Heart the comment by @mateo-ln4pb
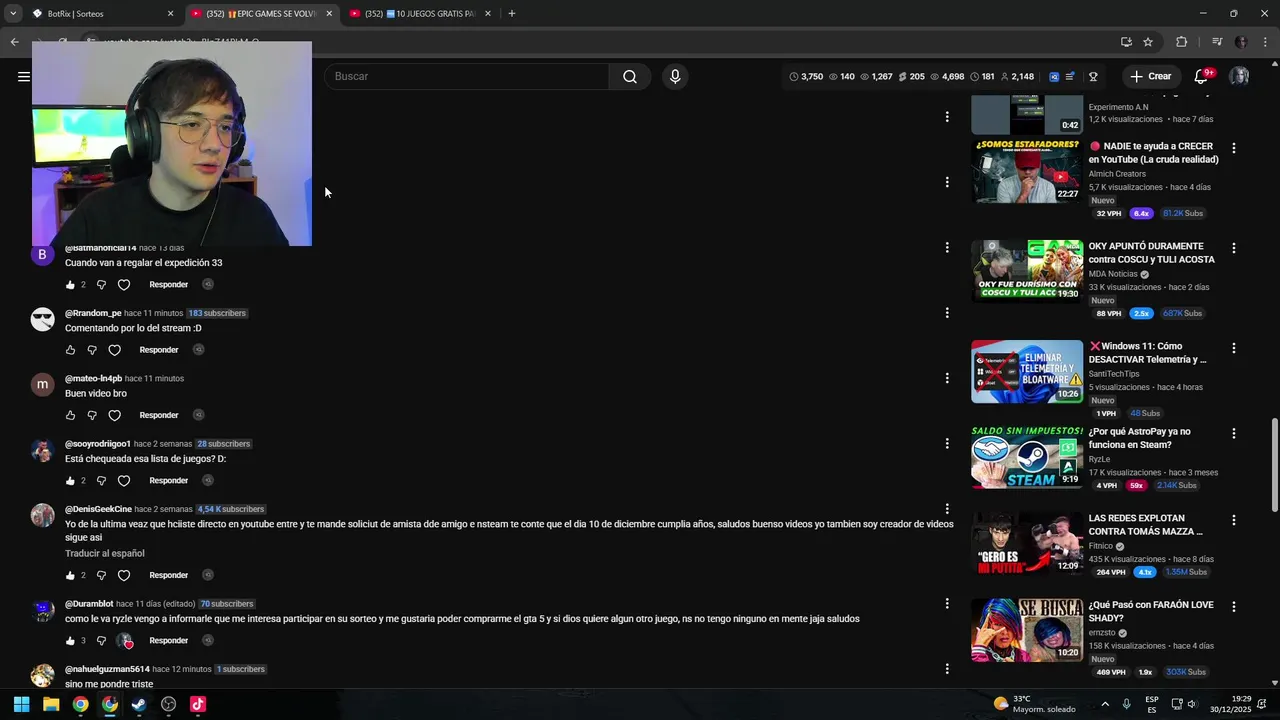This screenshot has width=1280, height=720. click(114, 415)
